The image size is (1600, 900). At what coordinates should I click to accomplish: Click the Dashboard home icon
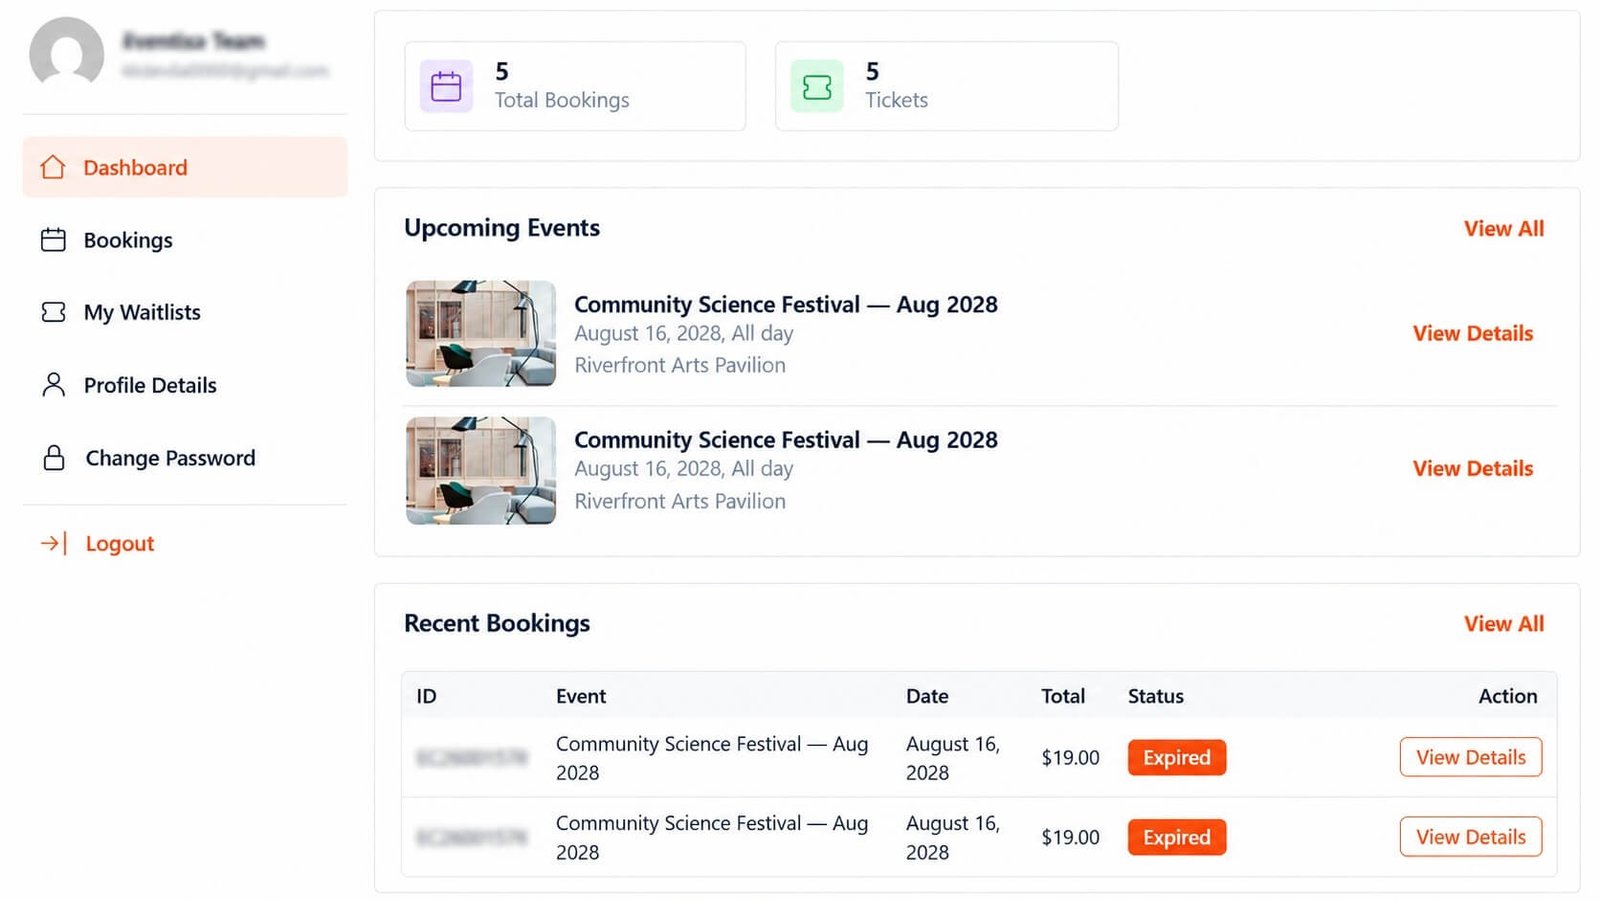coord(53,167)
